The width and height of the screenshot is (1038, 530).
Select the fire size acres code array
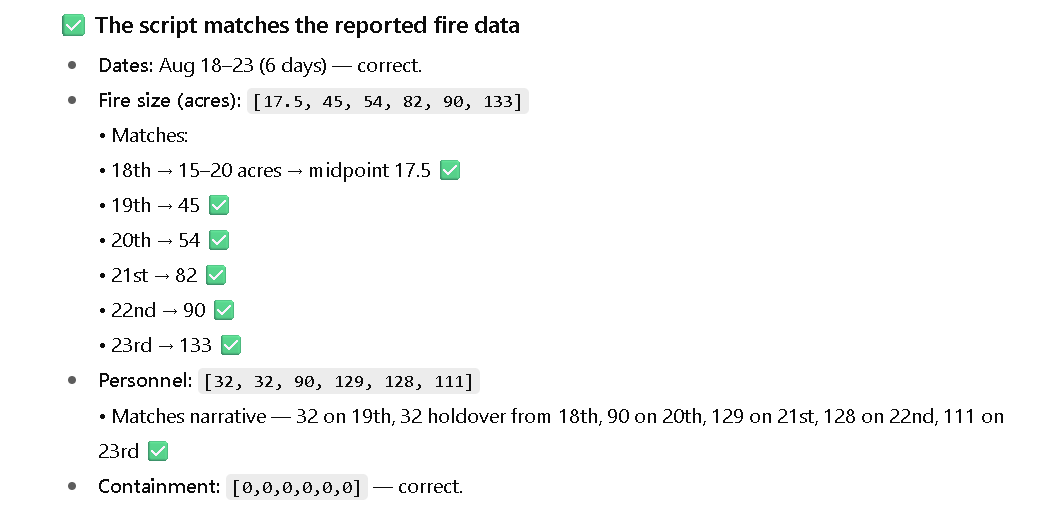(388, 101)
